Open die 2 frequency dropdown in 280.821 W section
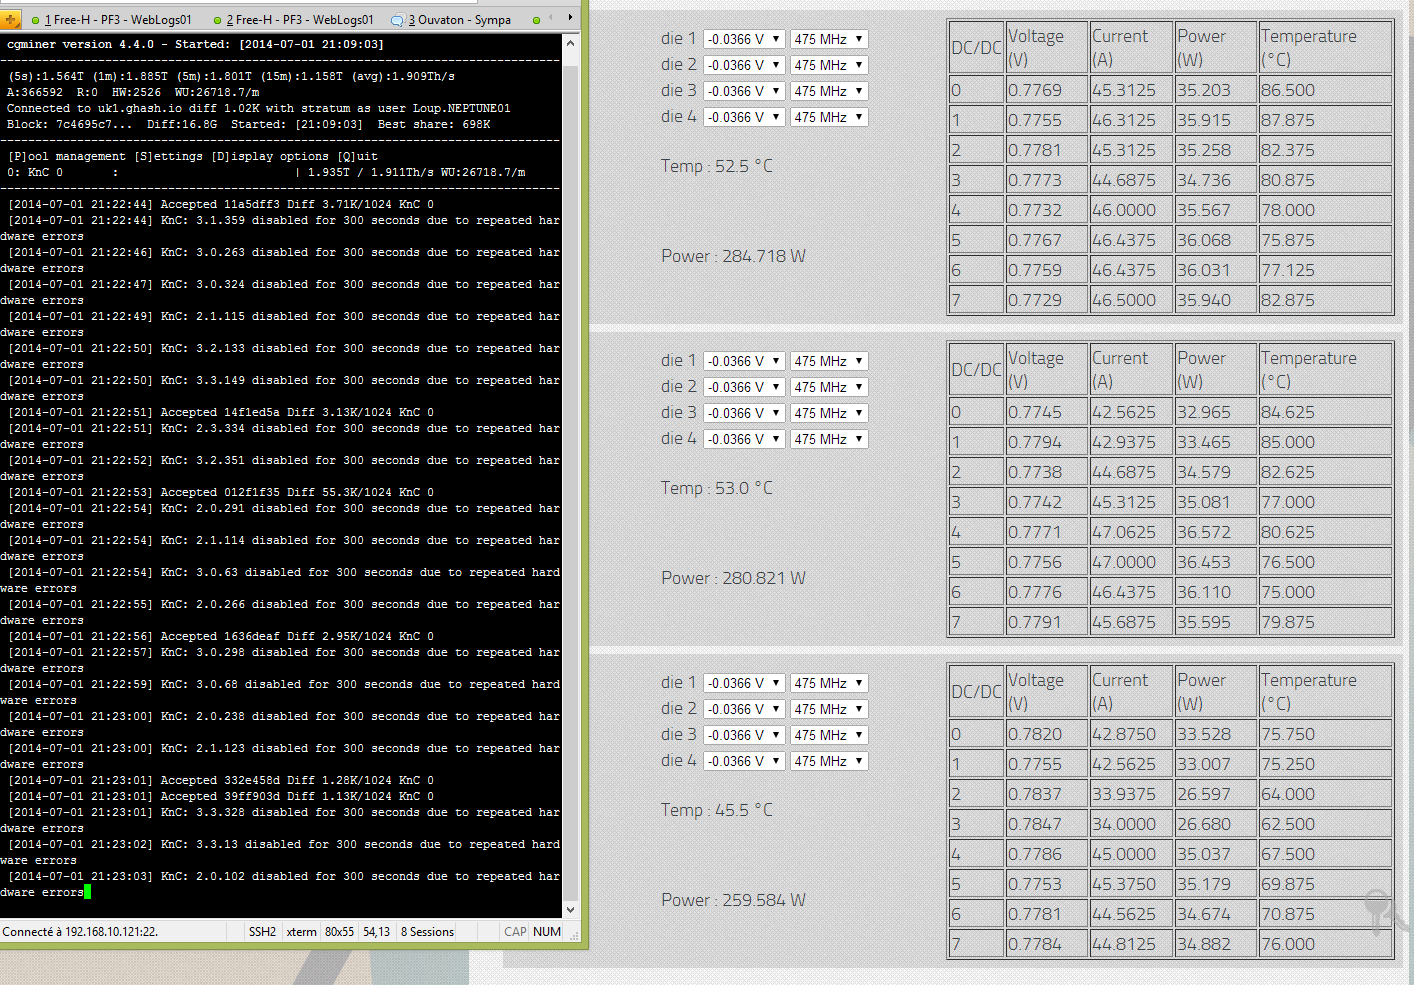 click(829, 387)
